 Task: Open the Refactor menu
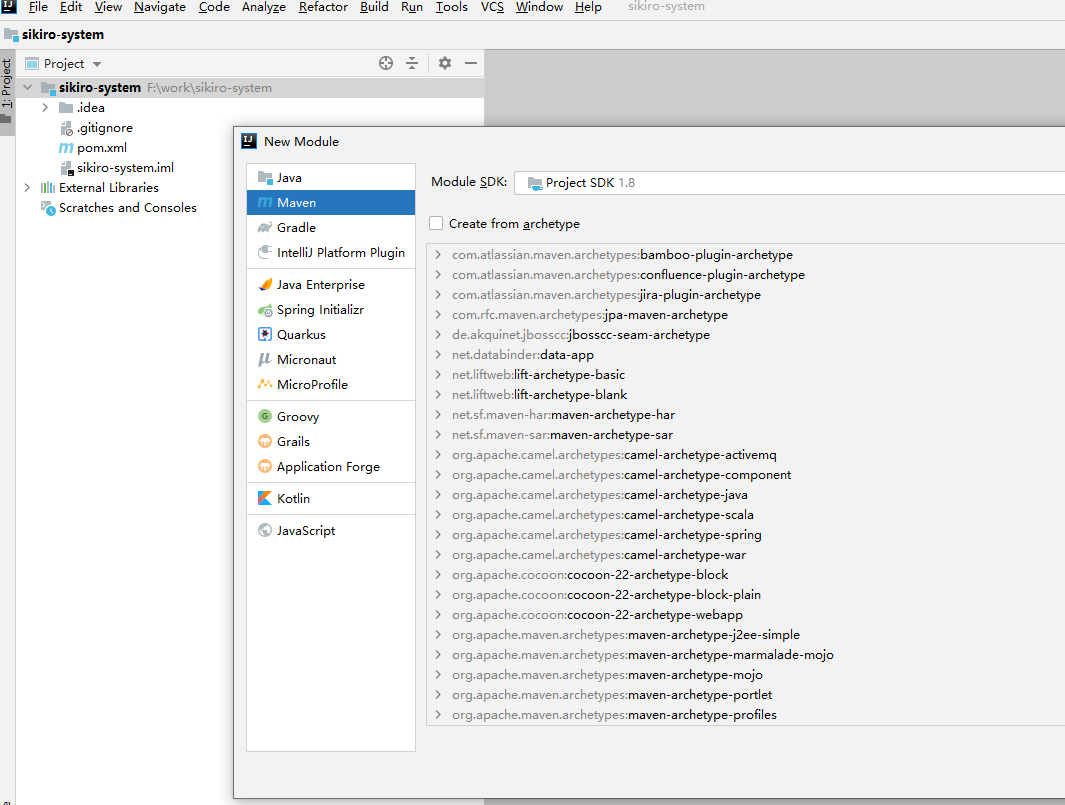[x=323, y=7]
